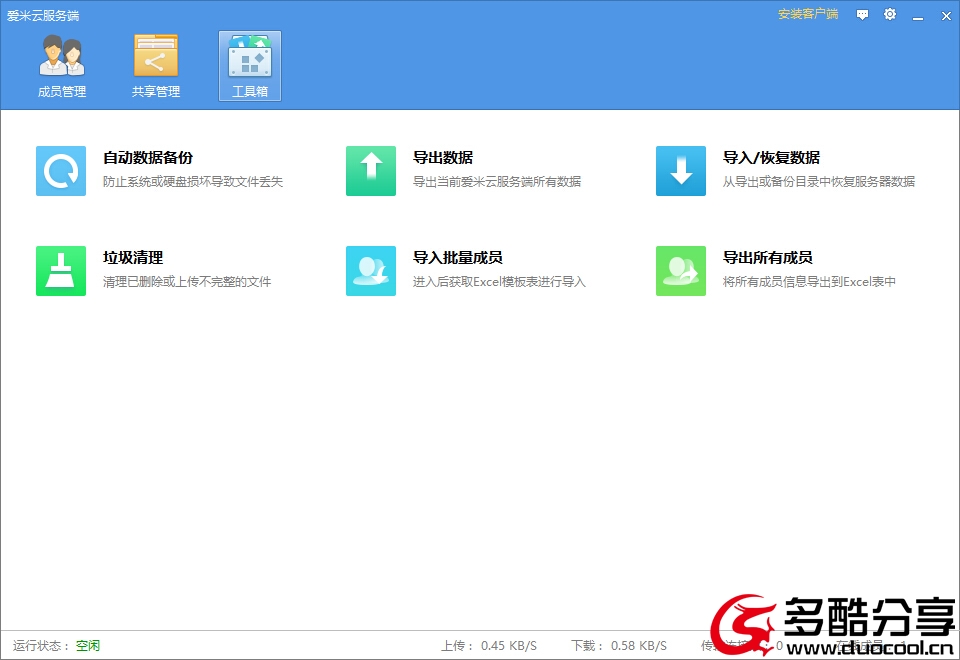Screen dimensions: 960x660
Task: Select the 工具箱 toolbox icon
Action: (x=250, y=56)
